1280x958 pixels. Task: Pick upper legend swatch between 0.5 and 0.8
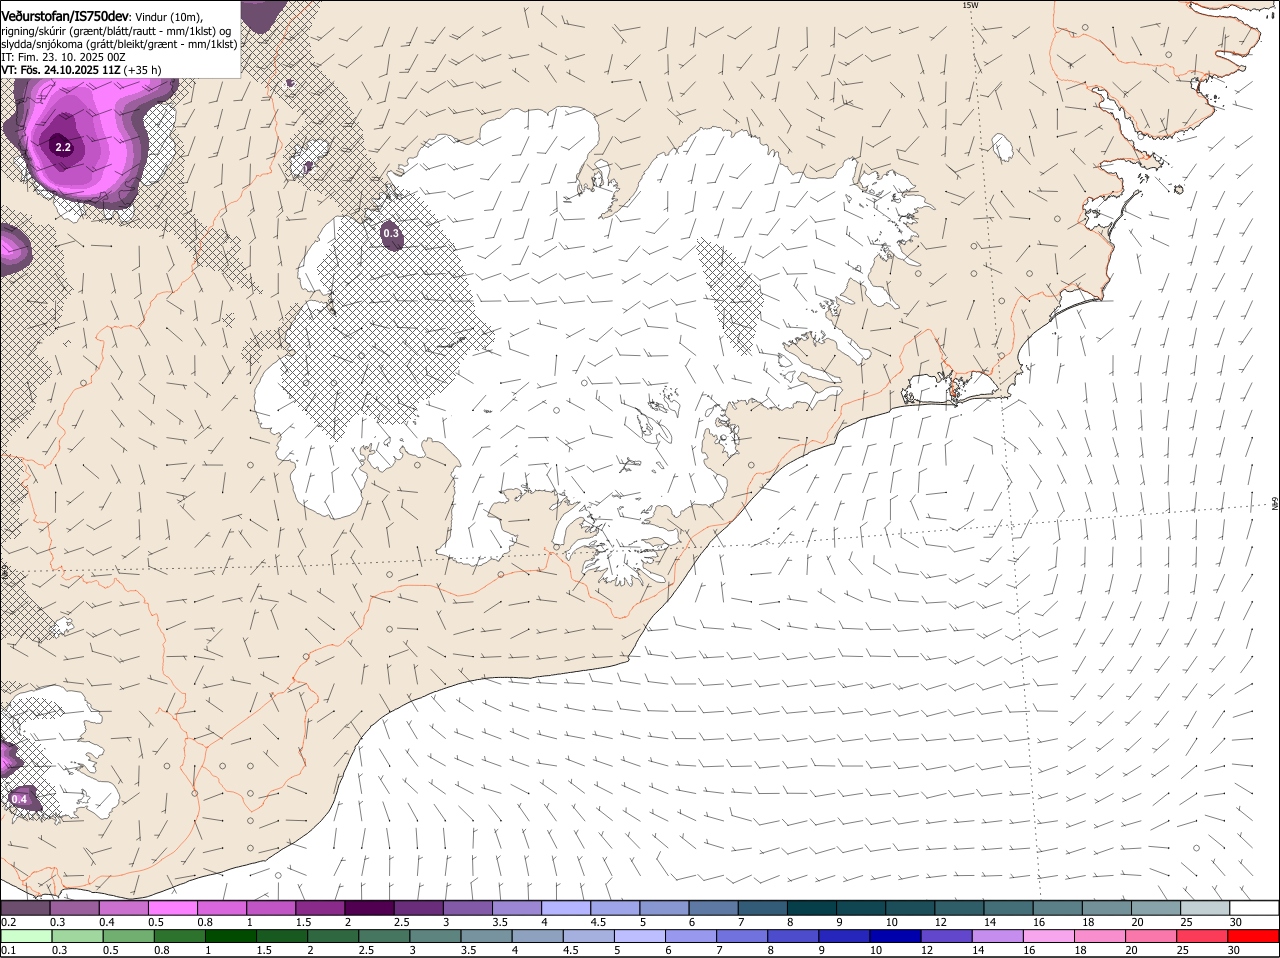[174, 908]
